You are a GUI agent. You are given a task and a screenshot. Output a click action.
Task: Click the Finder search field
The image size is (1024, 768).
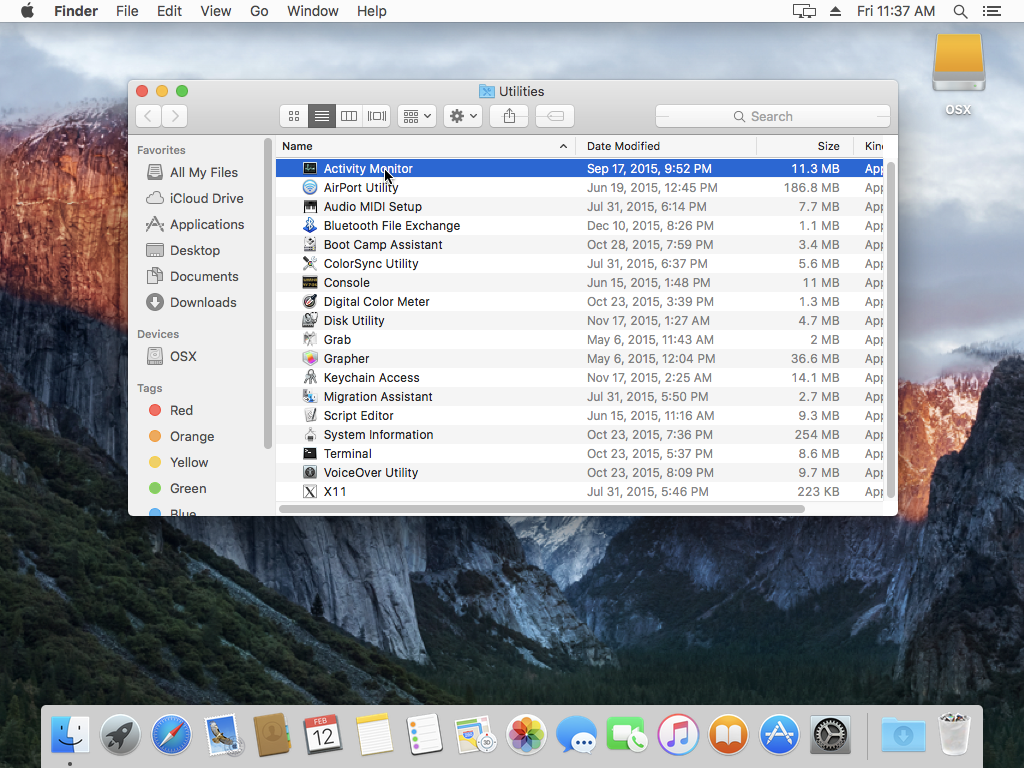point(773,116)
